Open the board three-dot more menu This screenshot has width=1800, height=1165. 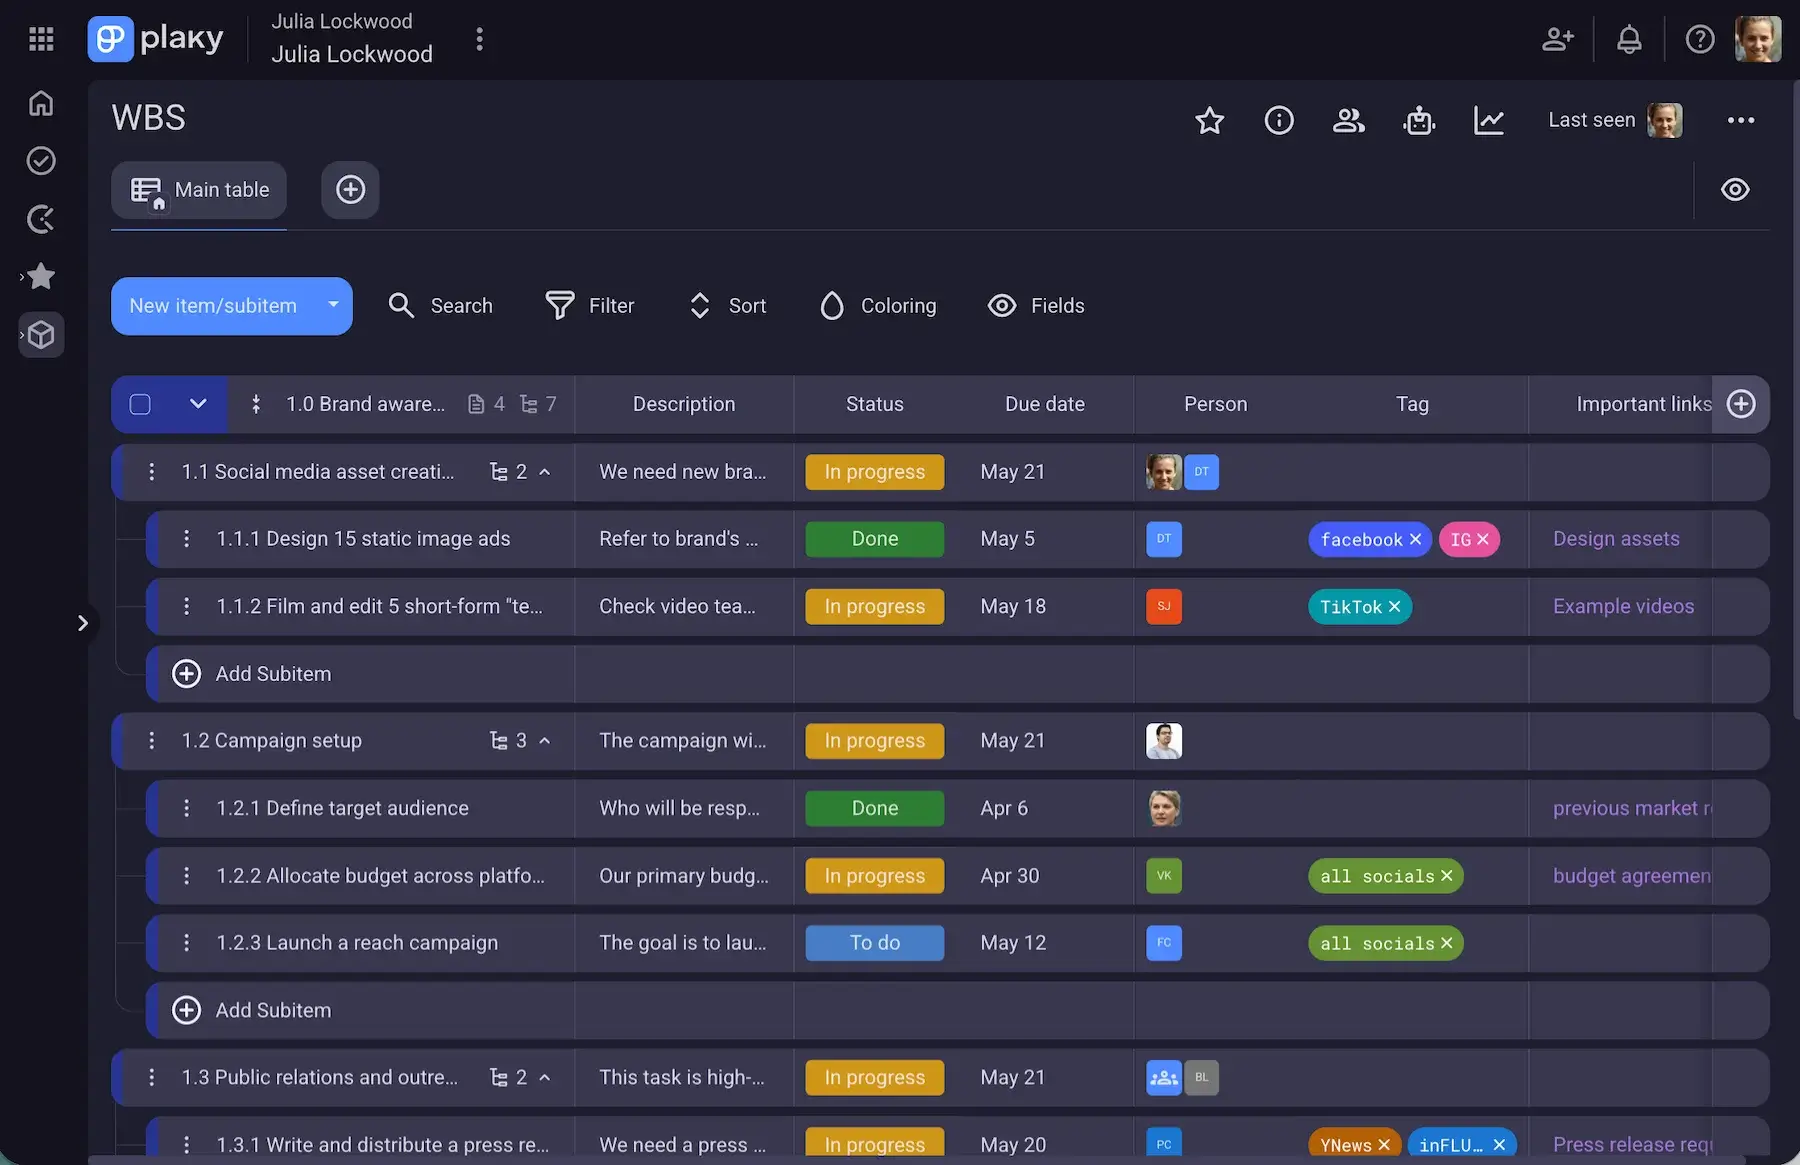[x=1740, y=121]
